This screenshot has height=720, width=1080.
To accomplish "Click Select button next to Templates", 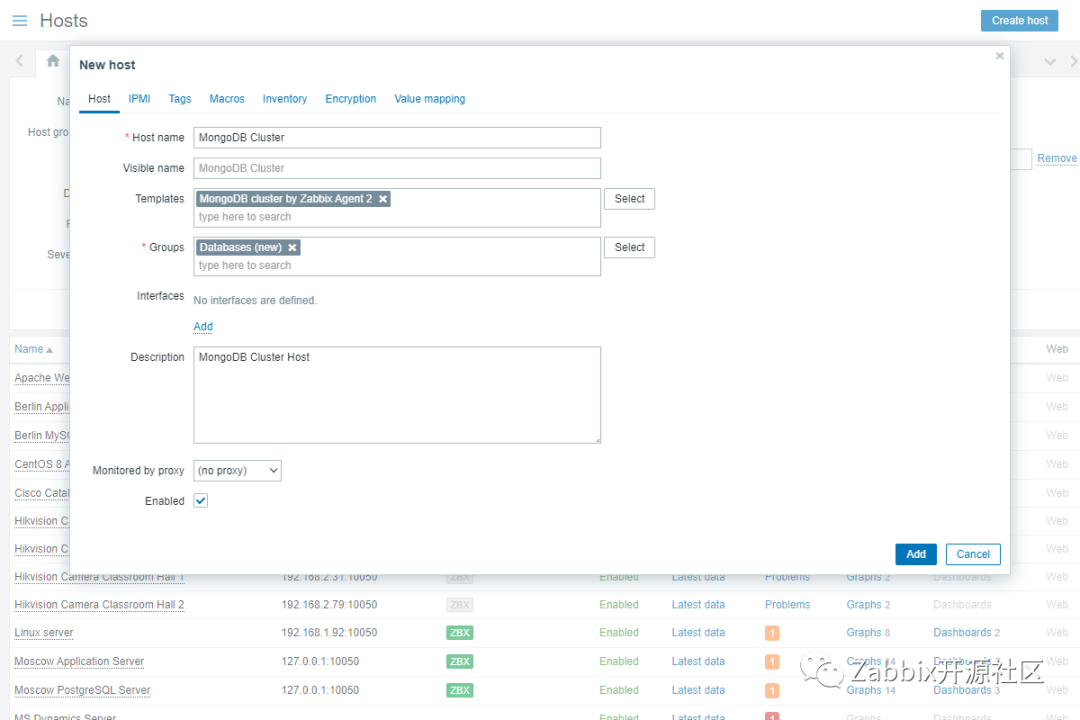I will click(x=629, y=199).
